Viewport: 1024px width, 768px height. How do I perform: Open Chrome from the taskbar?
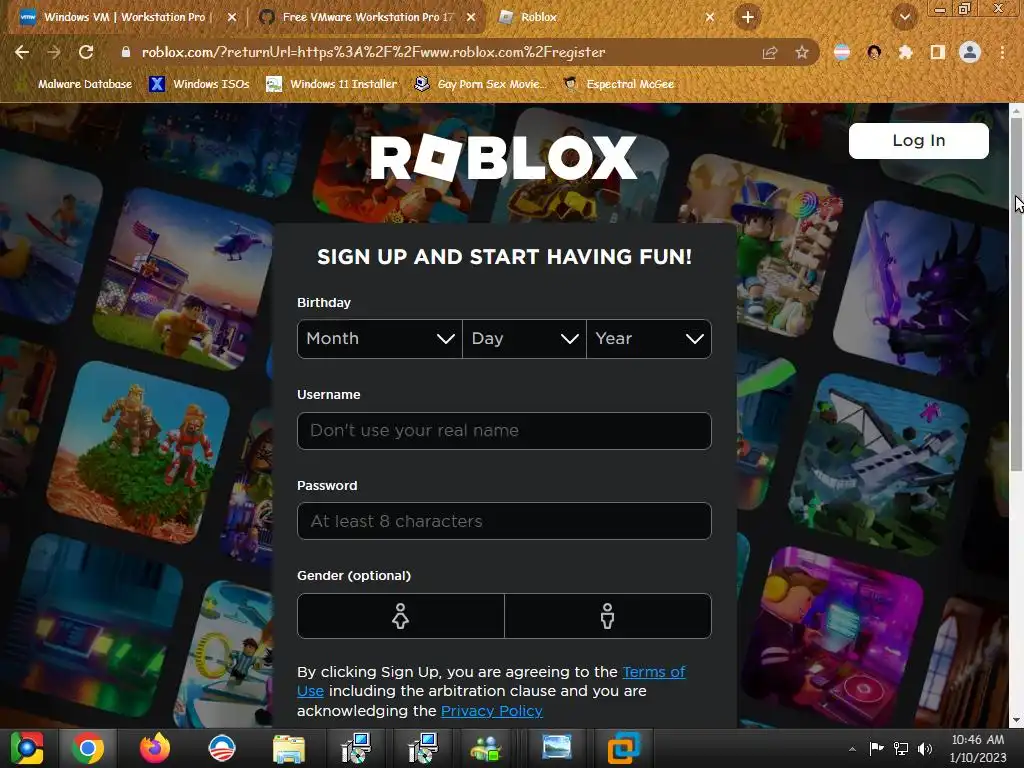(x=88, y=748)
